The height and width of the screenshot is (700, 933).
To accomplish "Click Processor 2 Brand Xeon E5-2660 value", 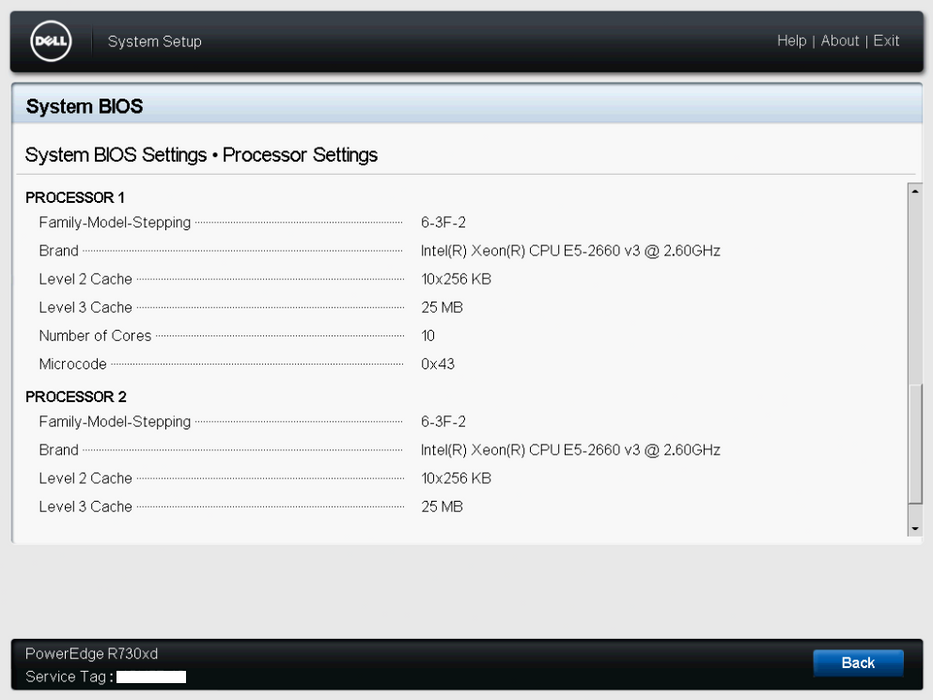I will pos(571,450).
